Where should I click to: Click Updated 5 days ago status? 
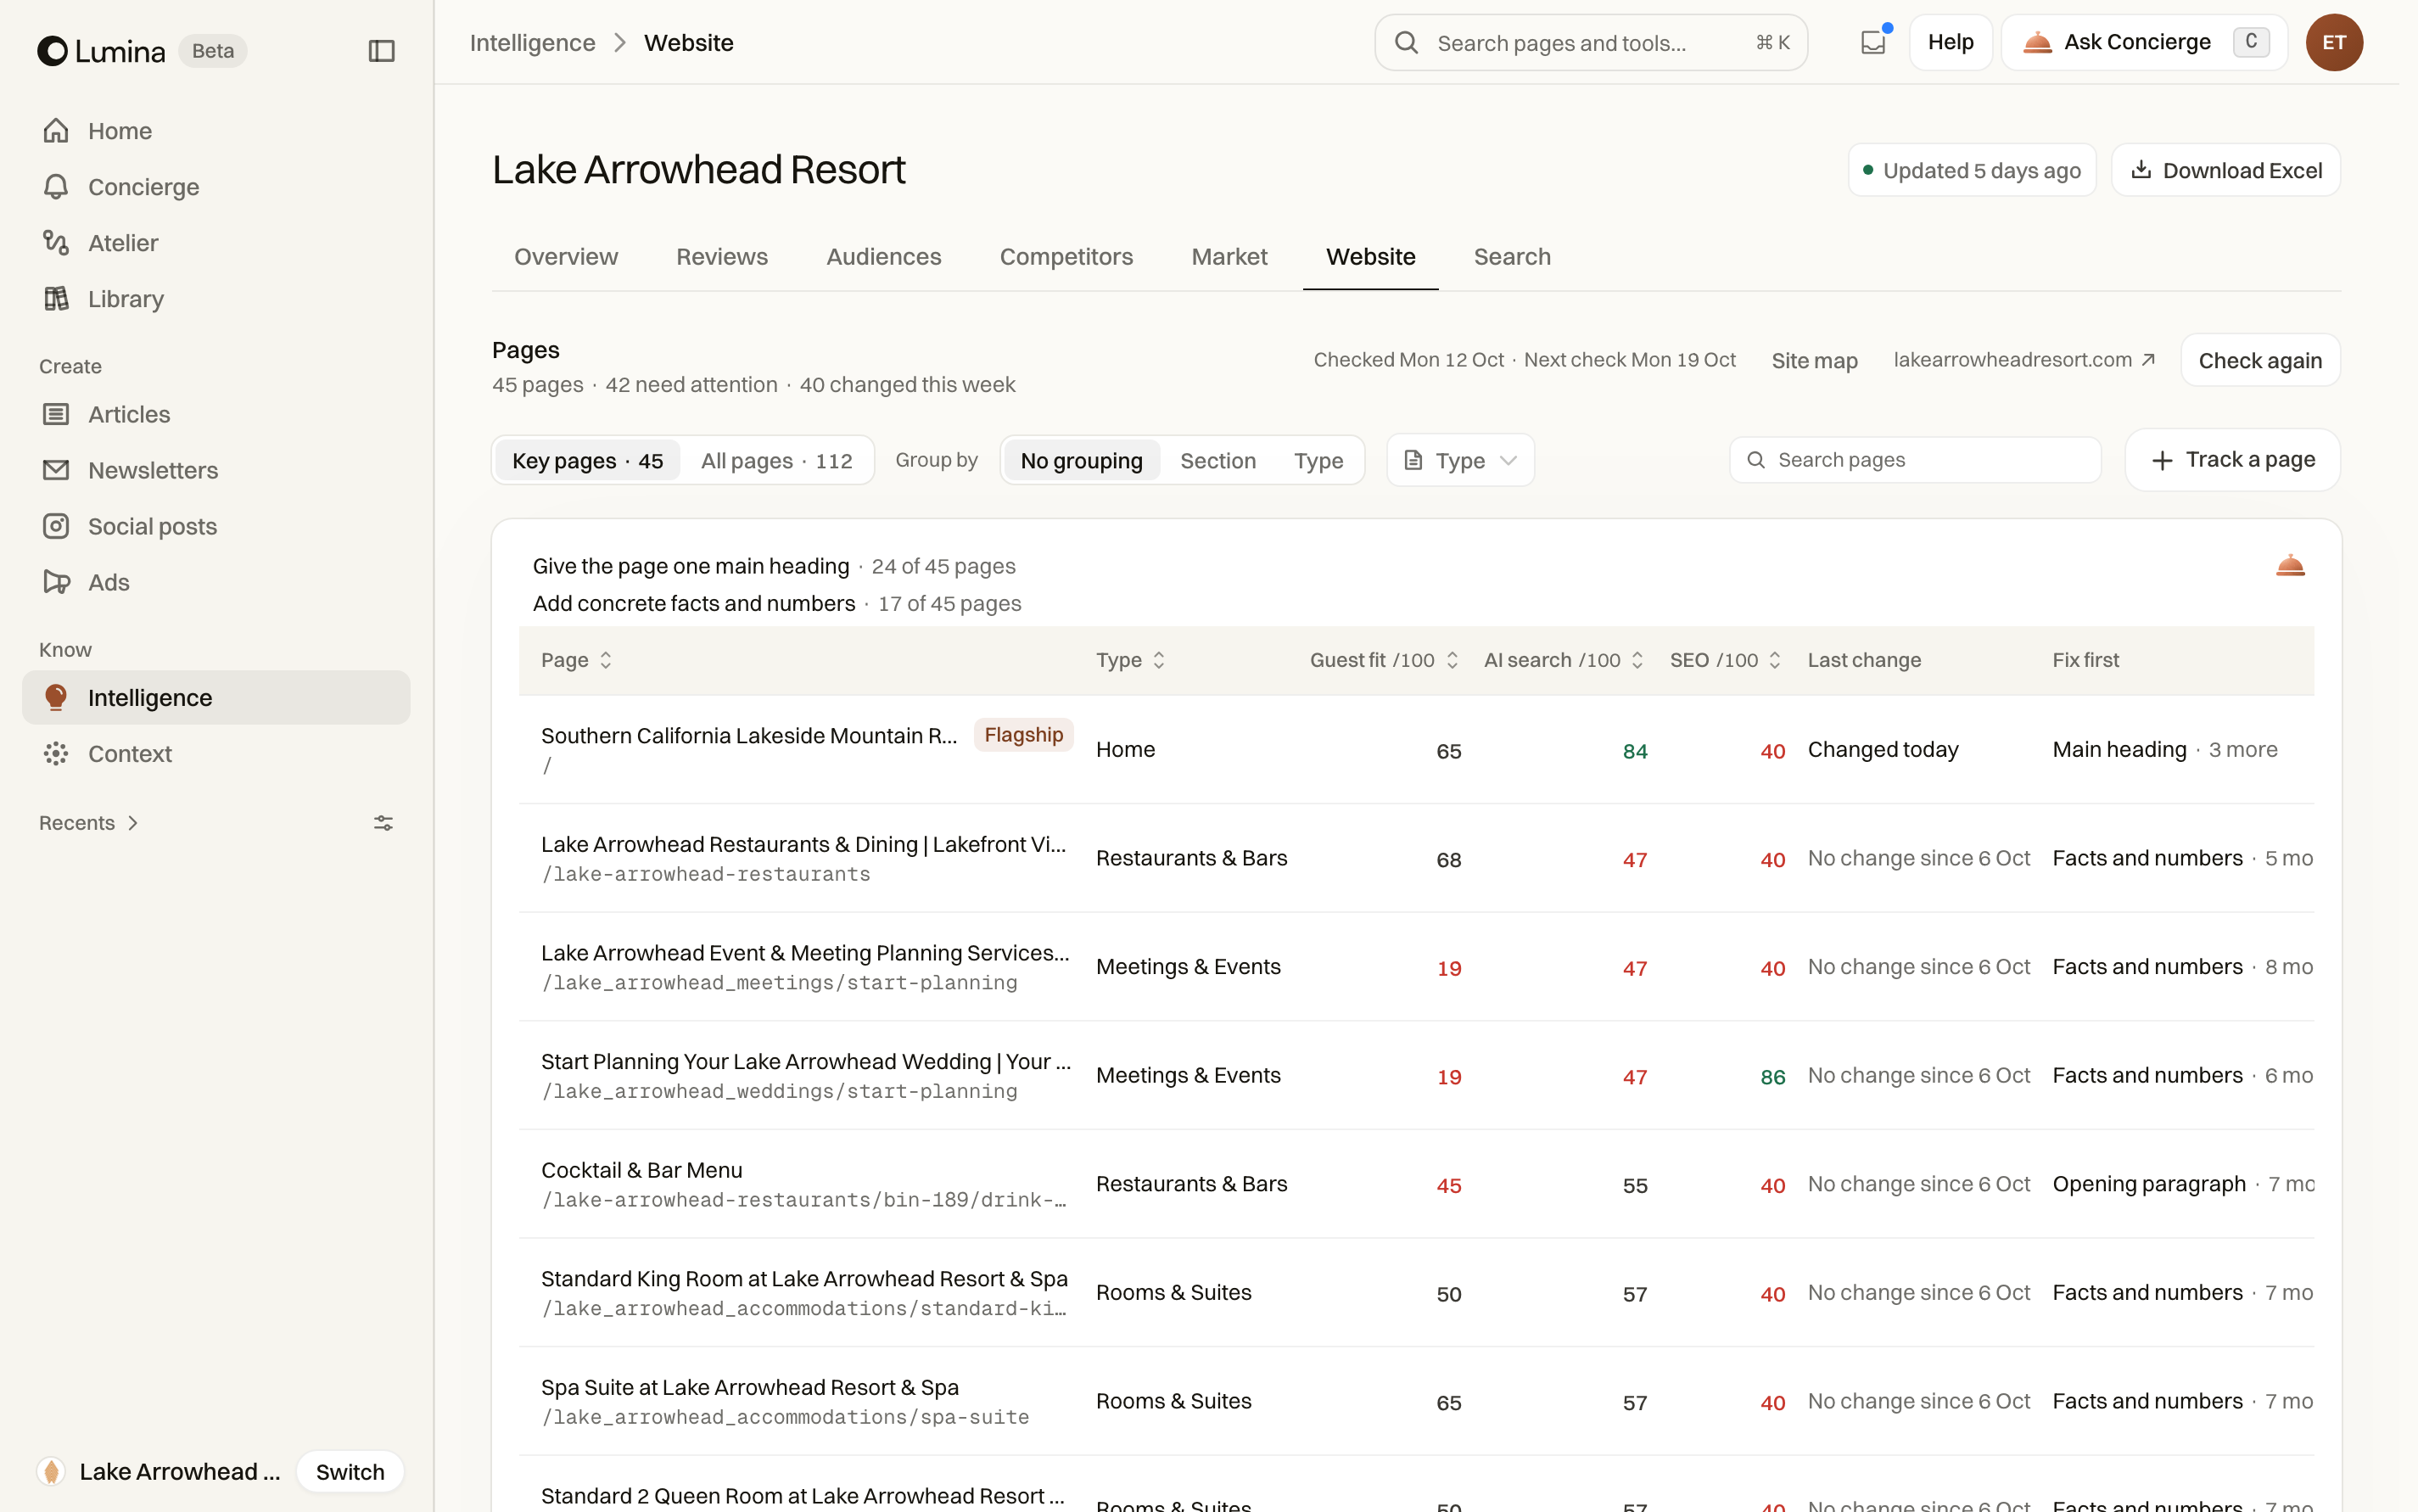(1971, 170)
